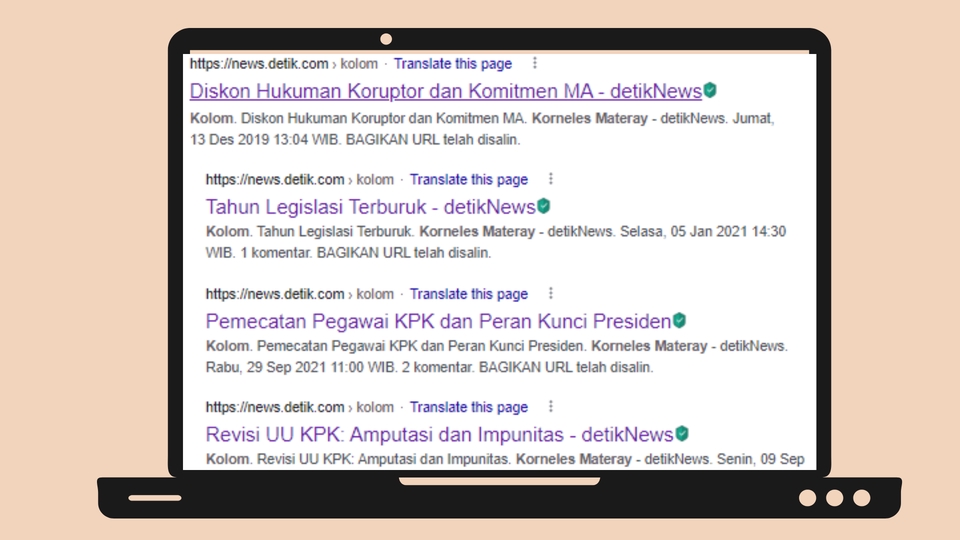
Task: Click the URL above 'Tahun Legislasi Terburuk' title
Action: 299,179
